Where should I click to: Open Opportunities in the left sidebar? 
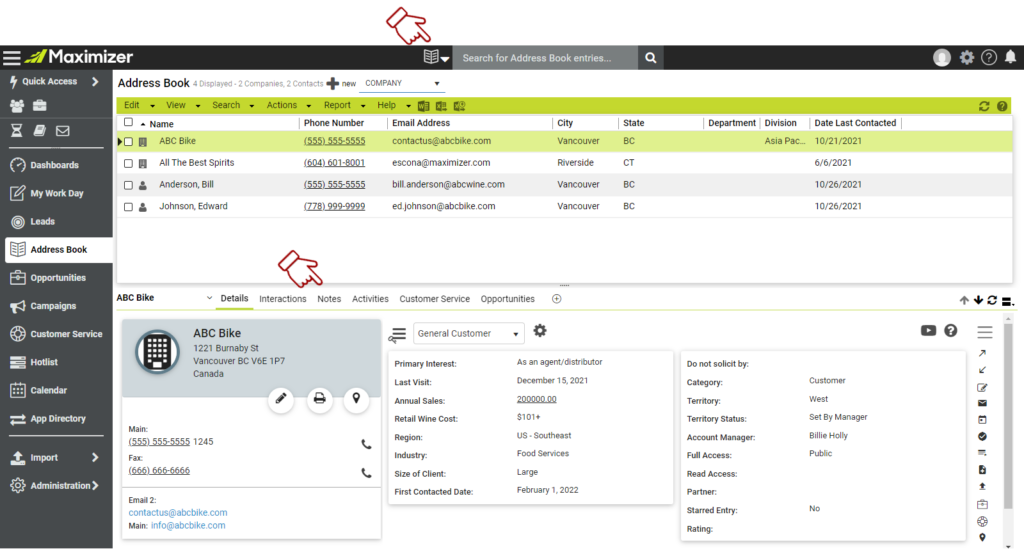[x=58, y=278]
